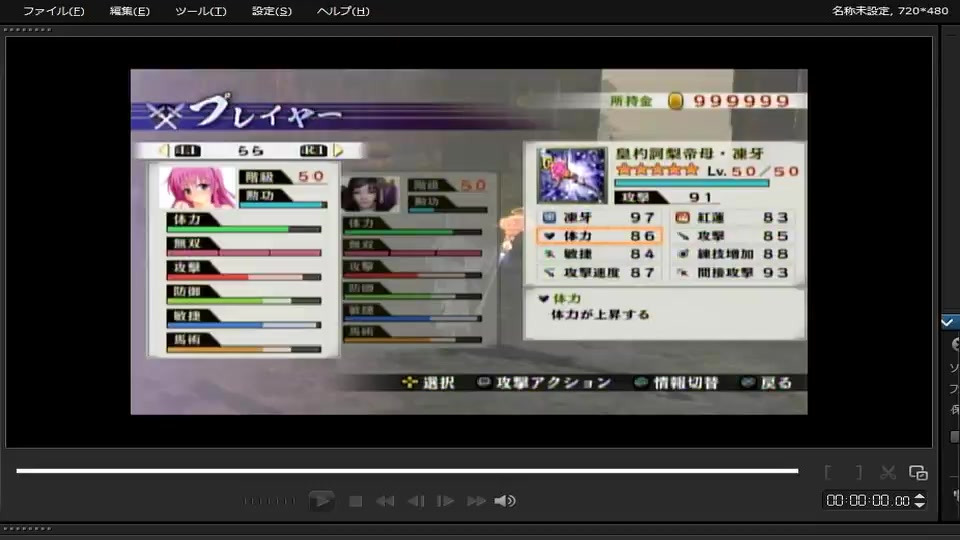
Task: Click the project title 名称未設定, 720*480
Action: (890, 10)
